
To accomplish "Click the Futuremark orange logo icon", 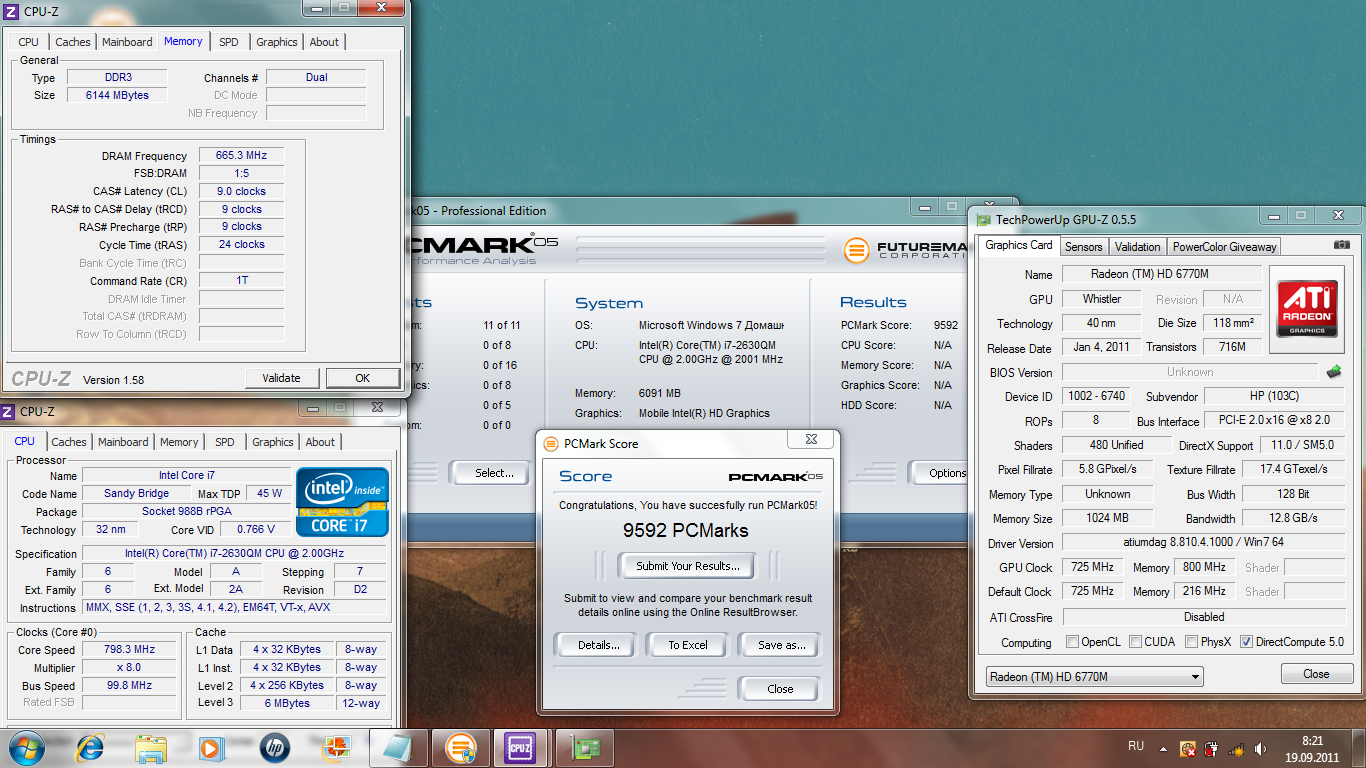I will 856,249.
